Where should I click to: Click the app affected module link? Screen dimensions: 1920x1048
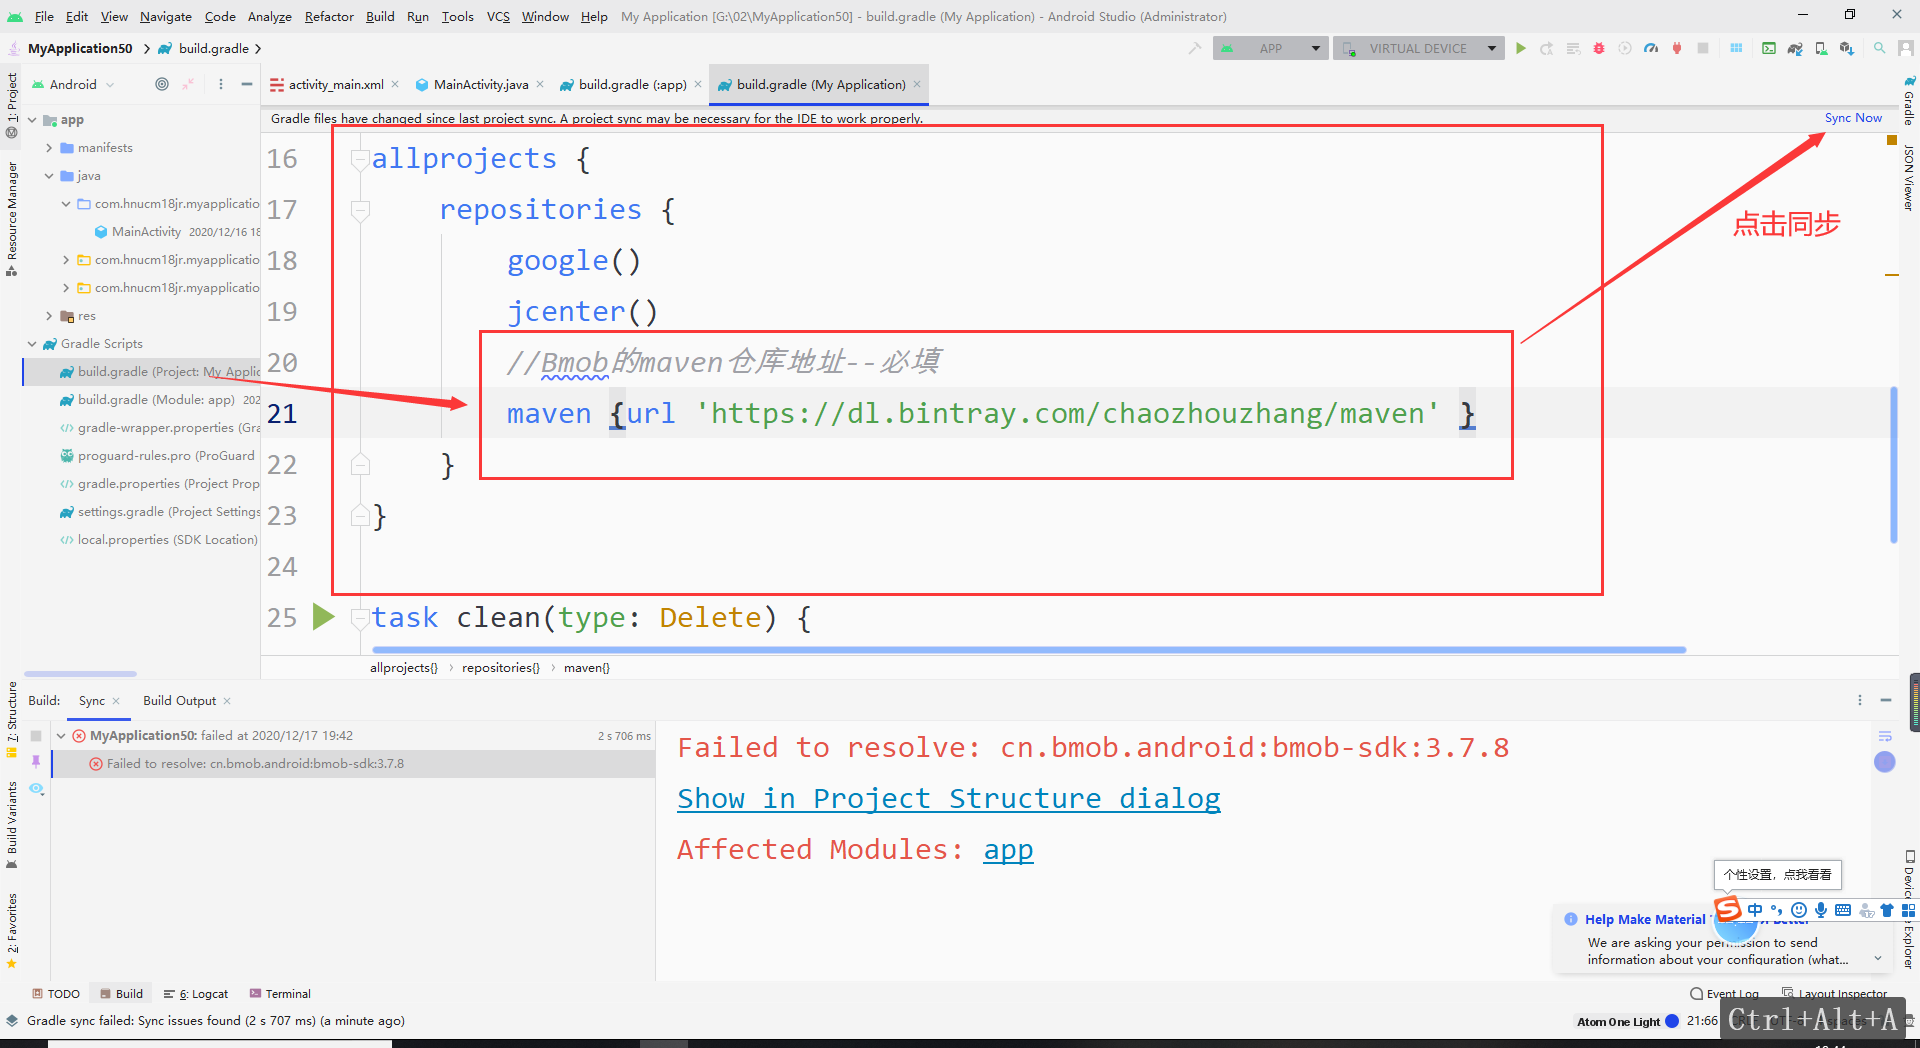(x=1008, y=849)
